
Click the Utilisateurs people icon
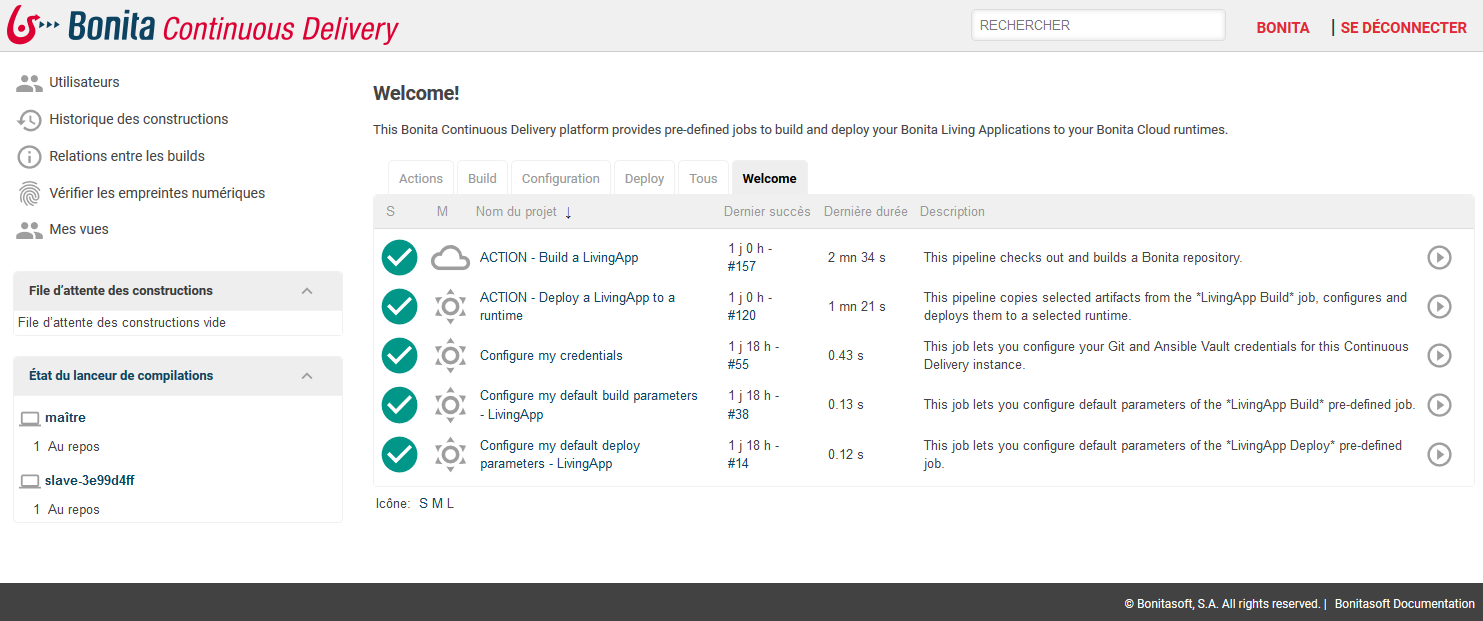[30, 83]
